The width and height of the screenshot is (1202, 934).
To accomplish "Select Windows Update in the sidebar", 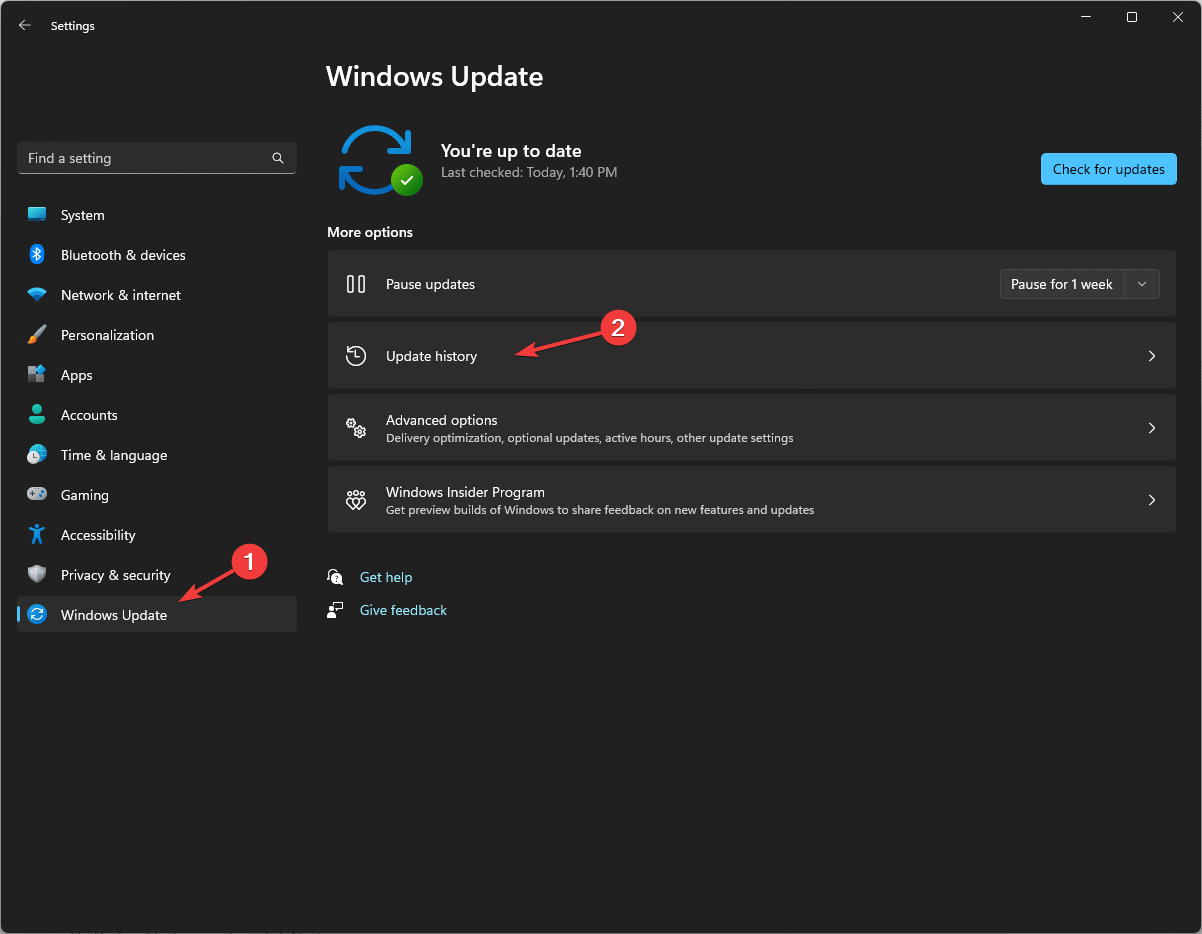I will [x=157, y=614].
